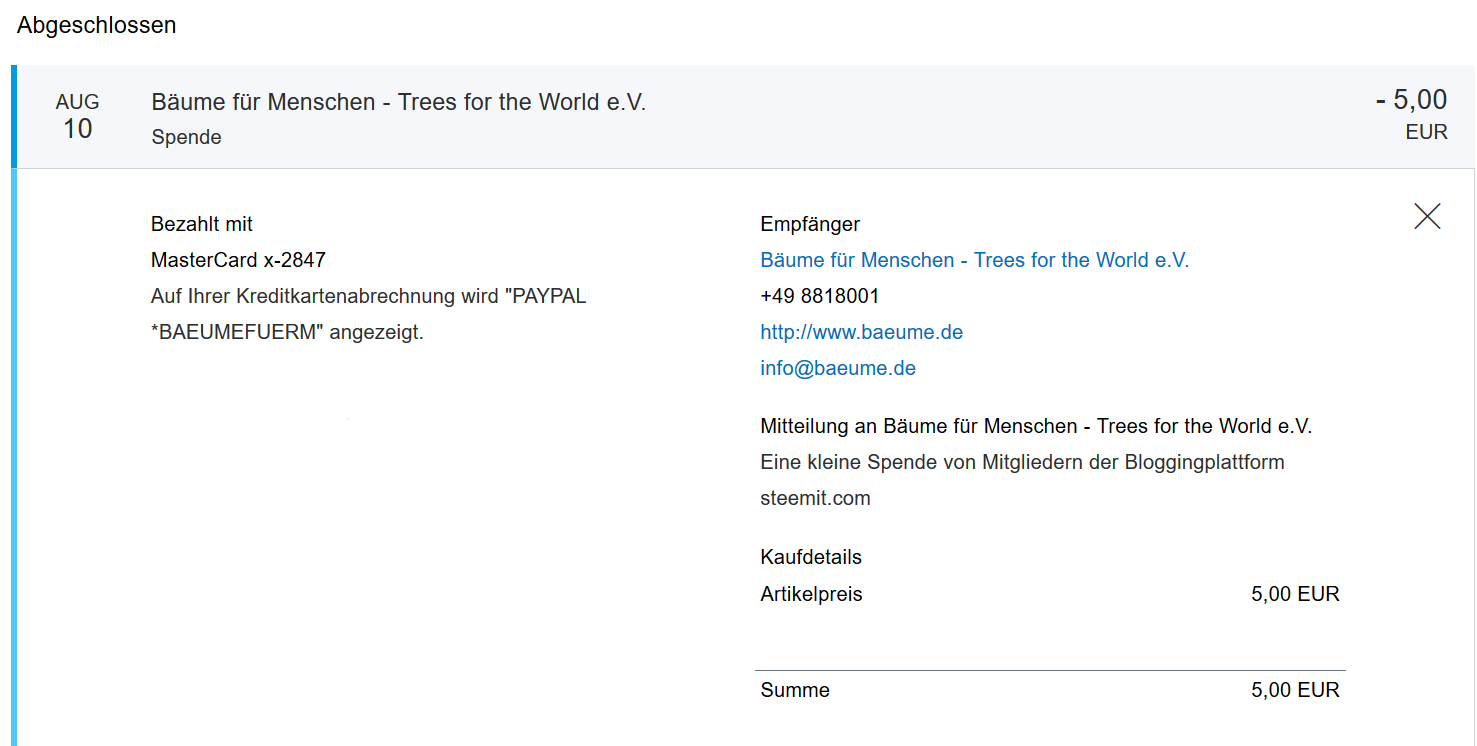
Task: Click the 'Empfänger' label
Action: click(x=810, y=224)
